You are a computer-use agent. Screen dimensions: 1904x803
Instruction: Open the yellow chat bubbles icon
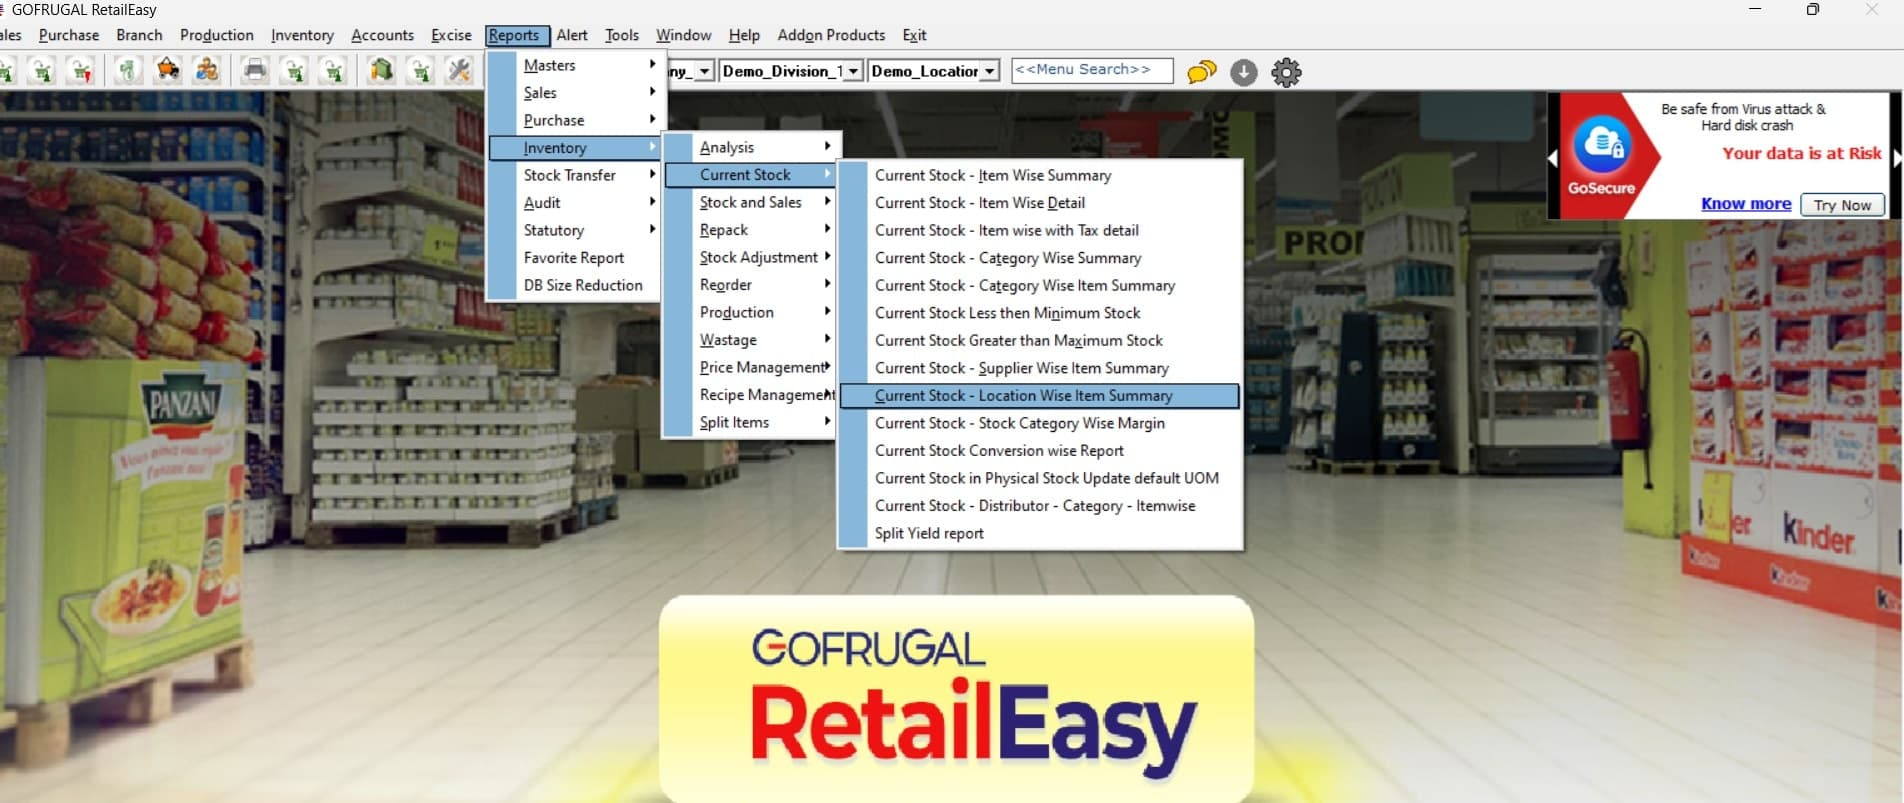pyautogui.click(x=1201, y=72)
